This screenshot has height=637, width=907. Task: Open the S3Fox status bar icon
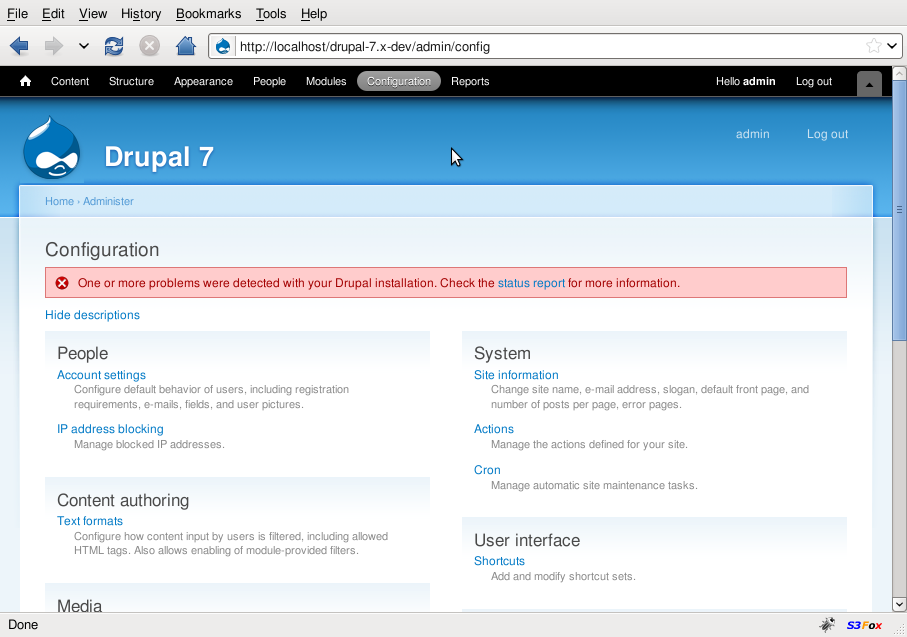(x=864, y=625)
